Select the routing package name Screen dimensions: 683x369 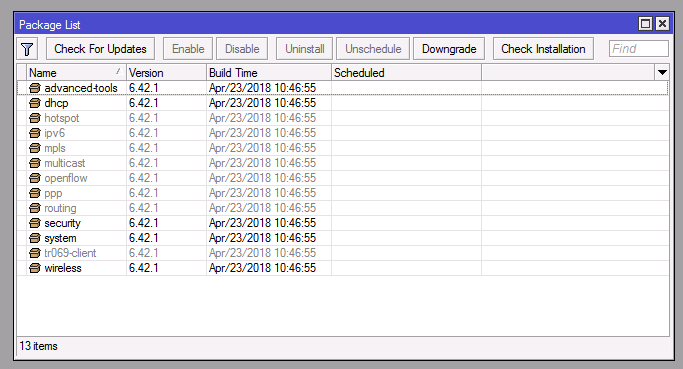(x=60, y=208)
